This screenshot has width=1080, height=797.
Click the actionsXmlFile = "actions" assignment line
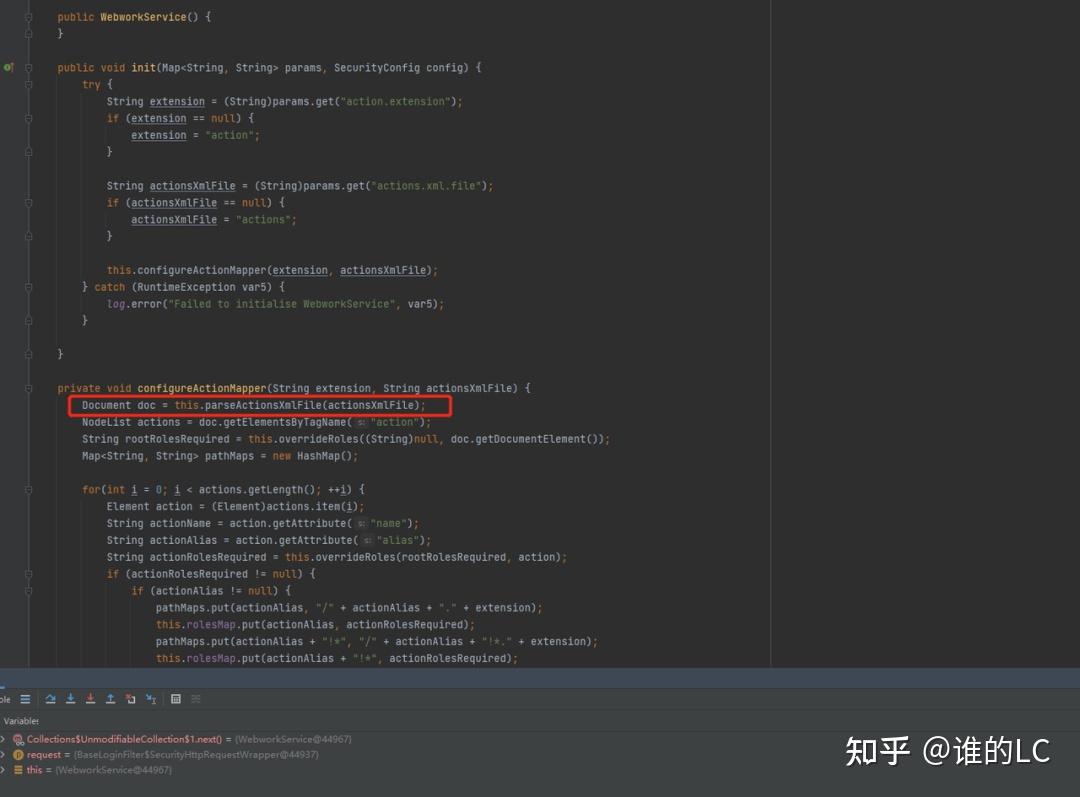(x=214, y=220)
